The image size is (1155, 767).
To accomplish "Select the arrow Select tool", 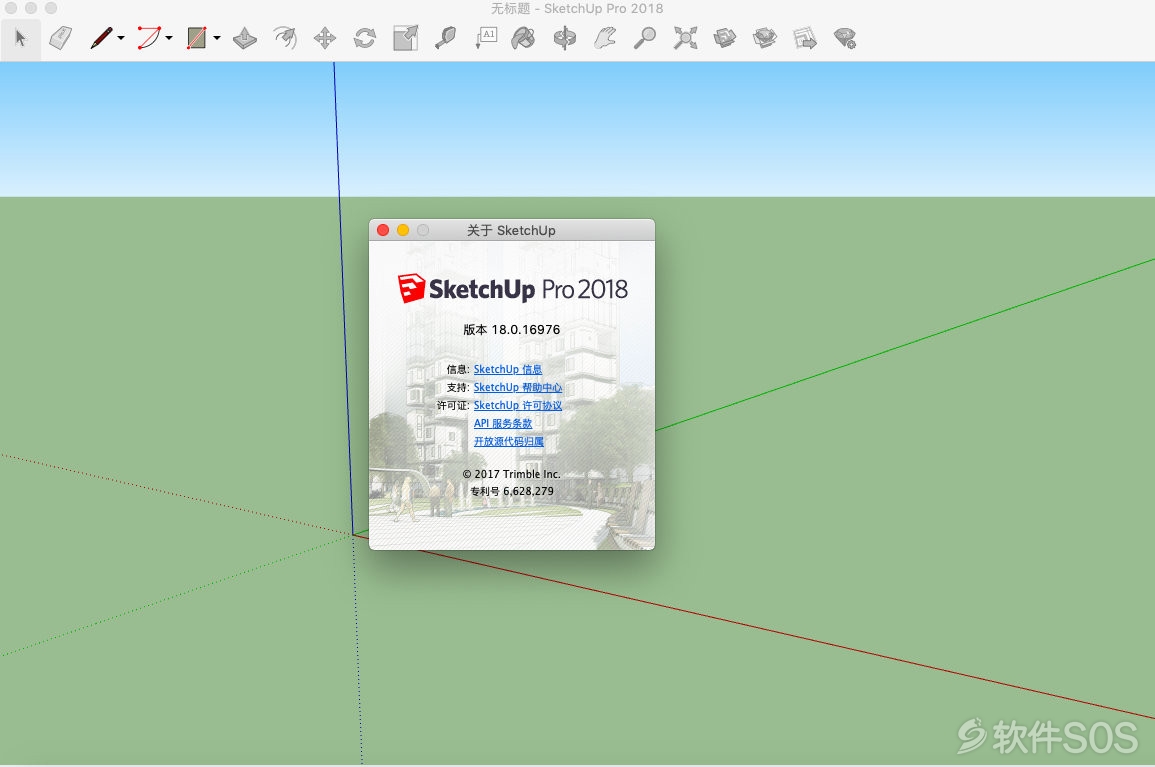I will (21, 38).
